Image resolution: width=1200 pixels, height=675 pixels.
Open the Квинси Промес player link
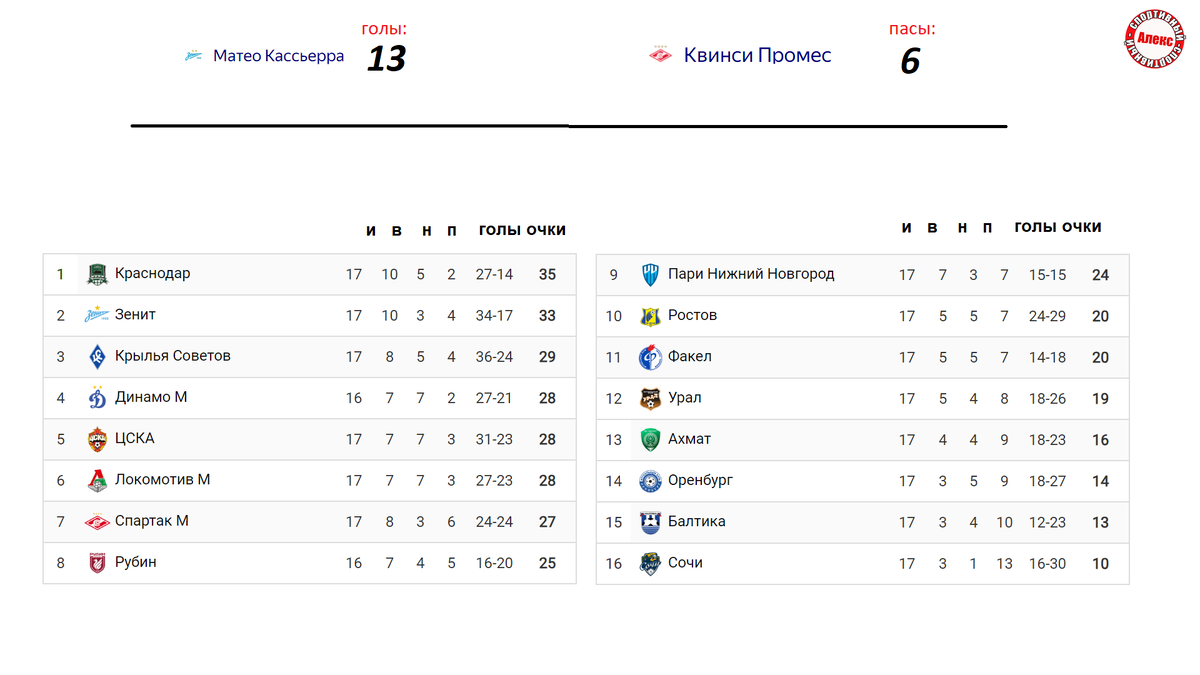(x=757, y=55)
